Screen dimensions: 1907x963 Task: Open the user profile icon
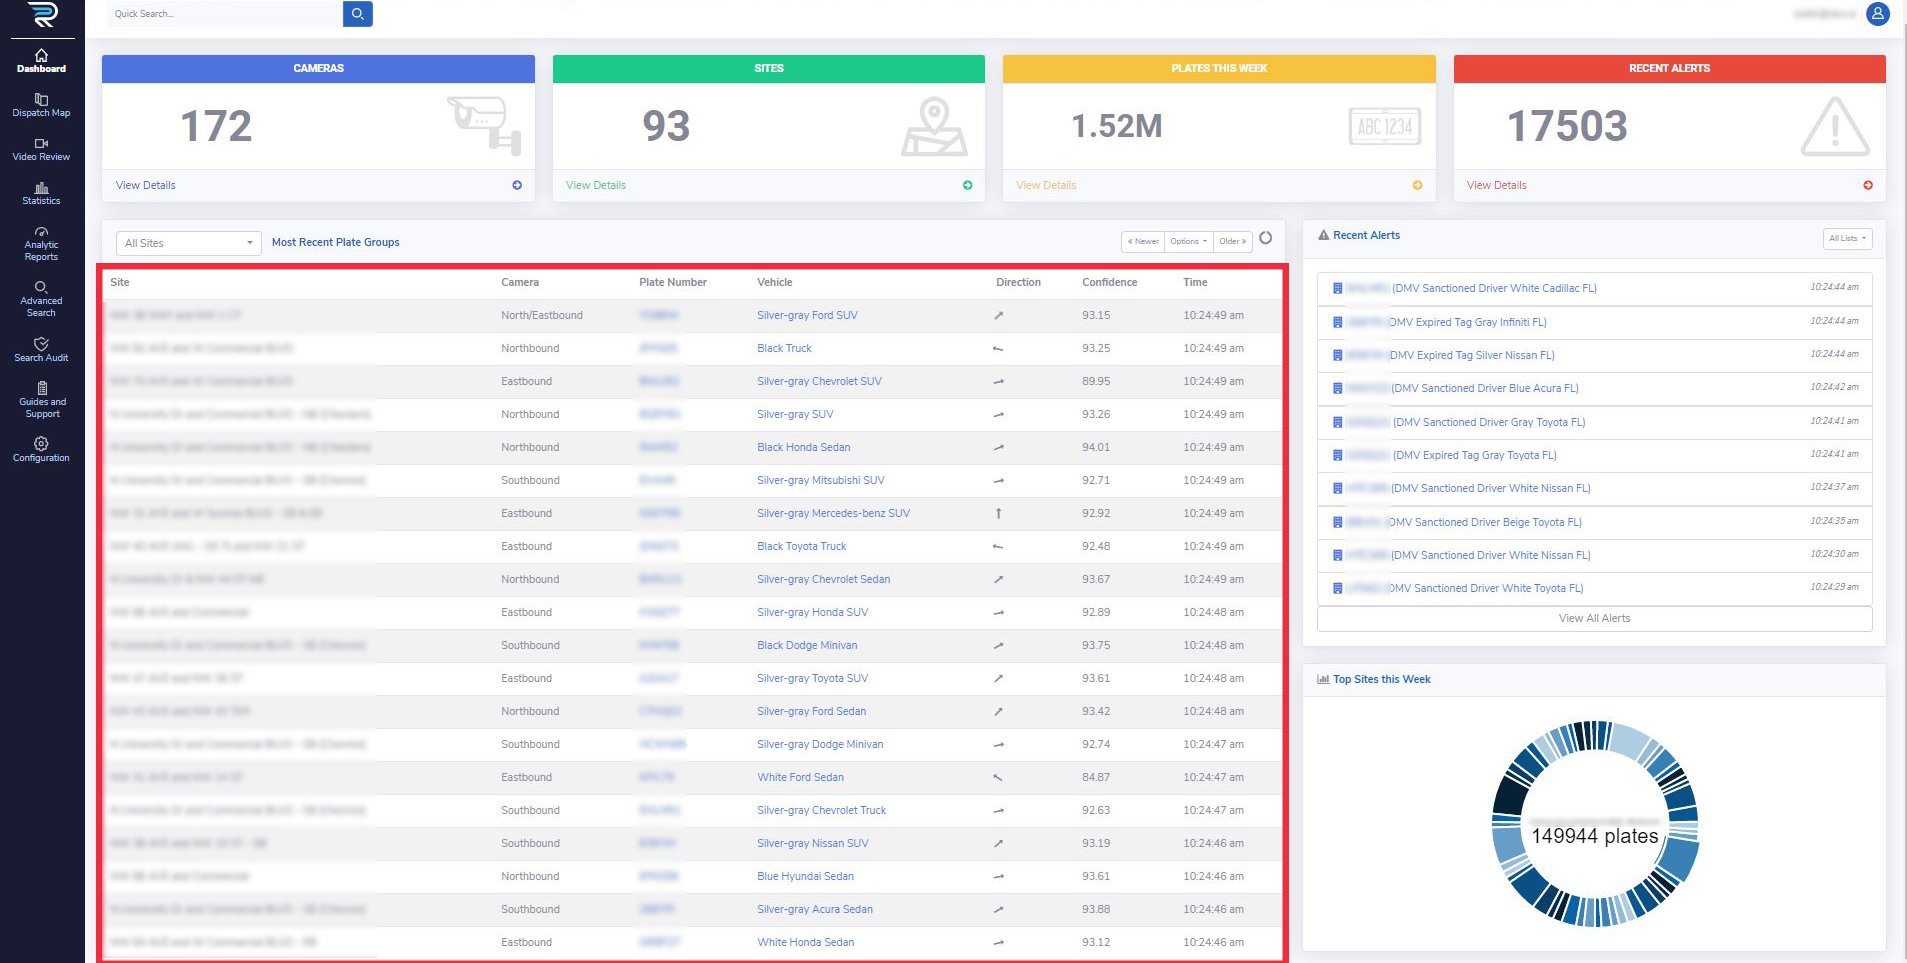pyautogui.click(x=1877, y=14)
